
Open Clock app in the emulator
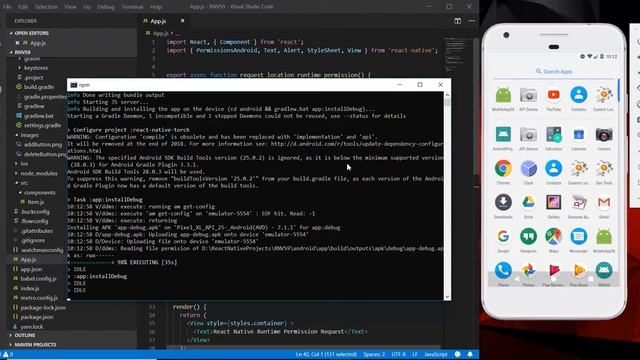(x=528, y=168)
